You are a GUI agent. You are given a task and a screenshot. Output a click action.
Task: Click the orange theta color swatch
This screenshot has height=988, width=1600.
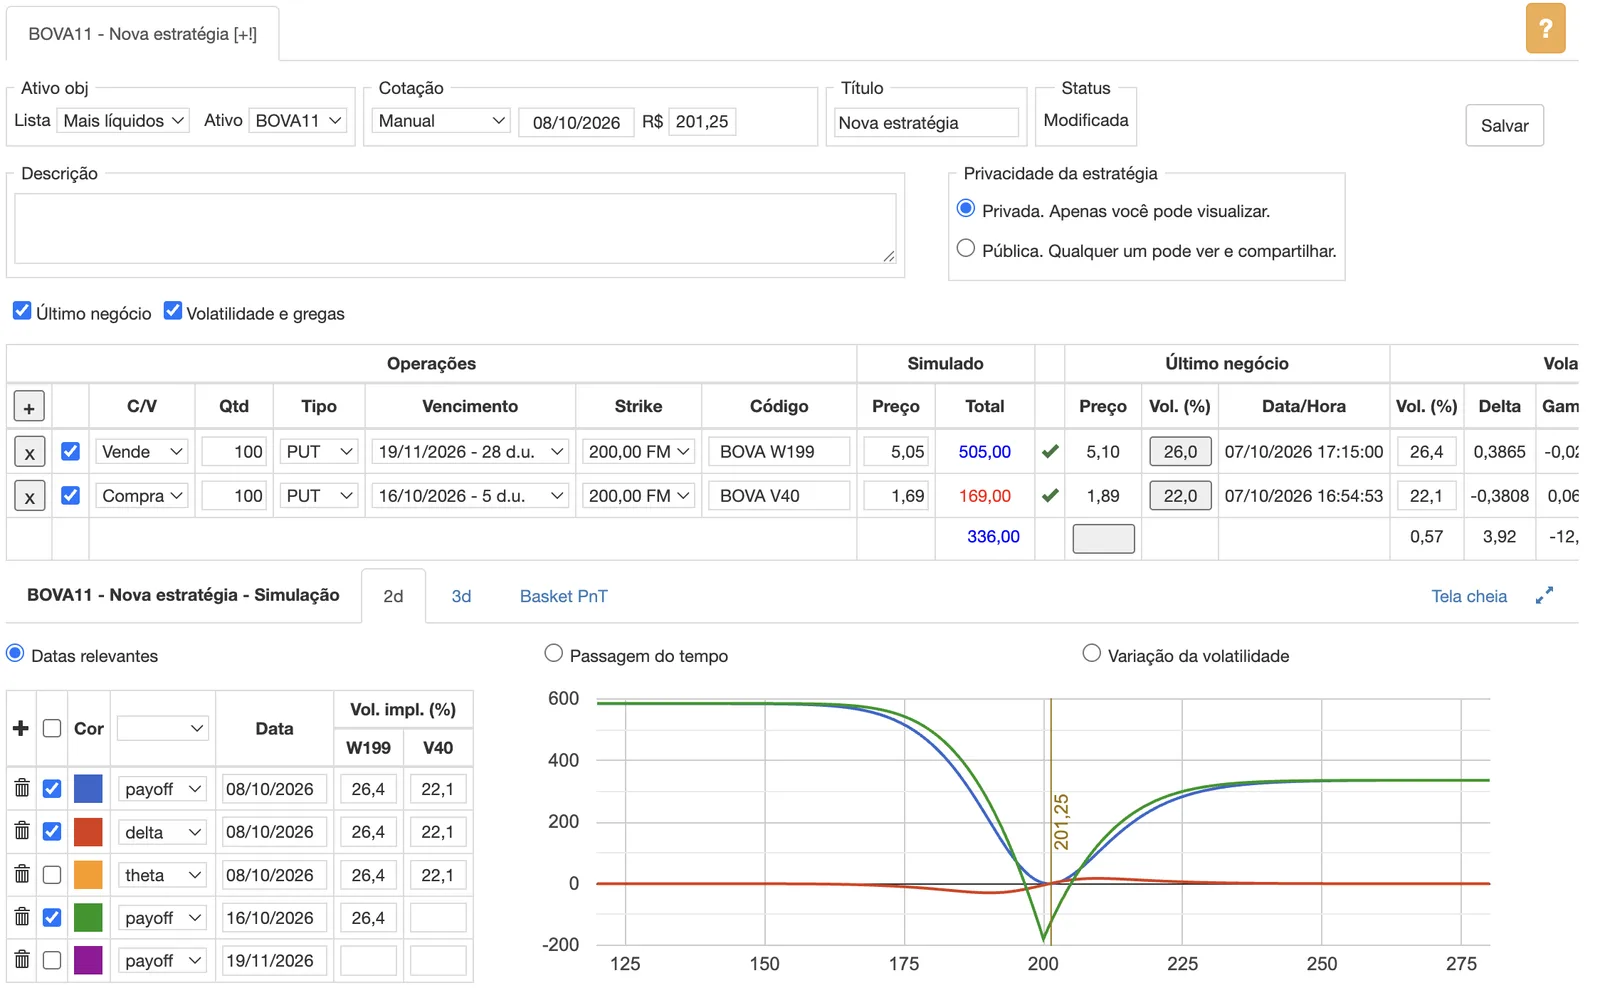pos(88,875)
